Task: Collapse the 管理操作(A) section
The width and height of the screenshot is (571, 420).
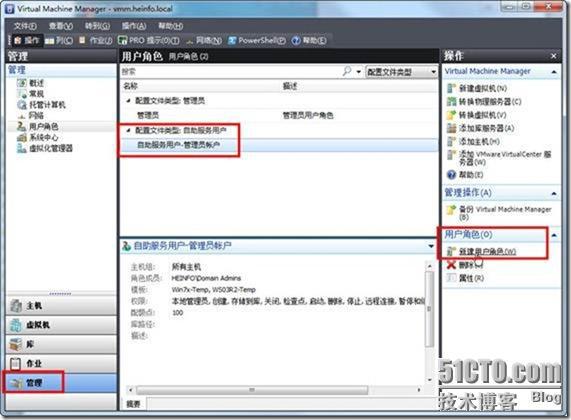Action: (554, 193)
